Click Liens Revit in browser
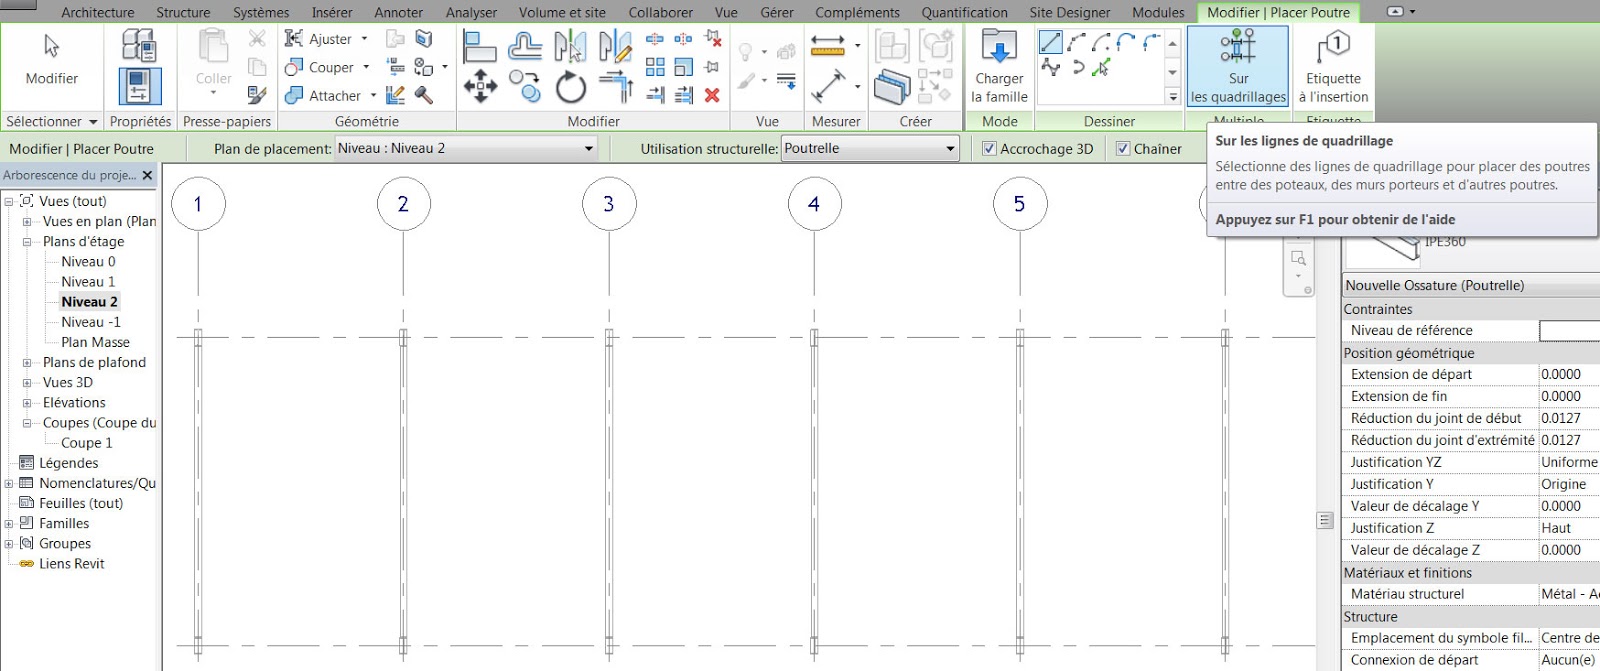The width and height of the screenshot is (1600, 671). 71,563
